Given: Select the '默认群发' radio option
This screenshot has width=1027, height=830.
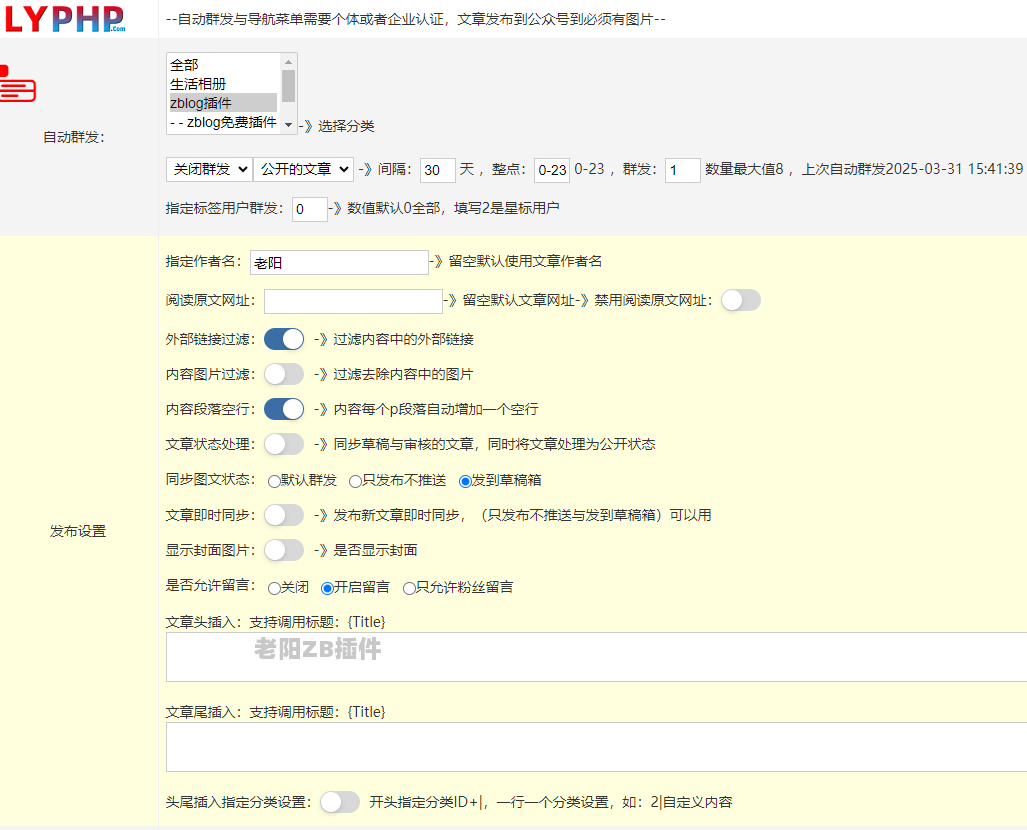Looking at the screenshot, I should coord(275,481).
